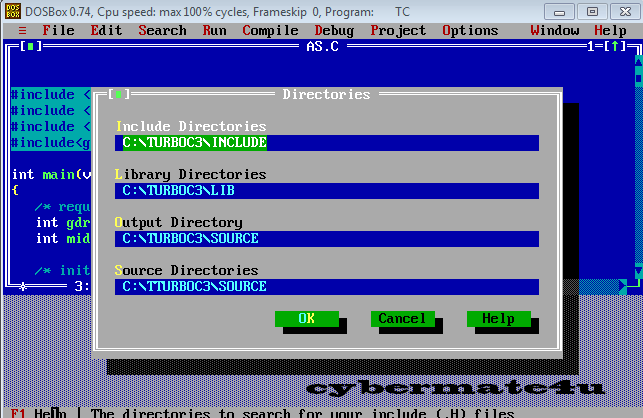Click the 'Include Directories' label

191,126
